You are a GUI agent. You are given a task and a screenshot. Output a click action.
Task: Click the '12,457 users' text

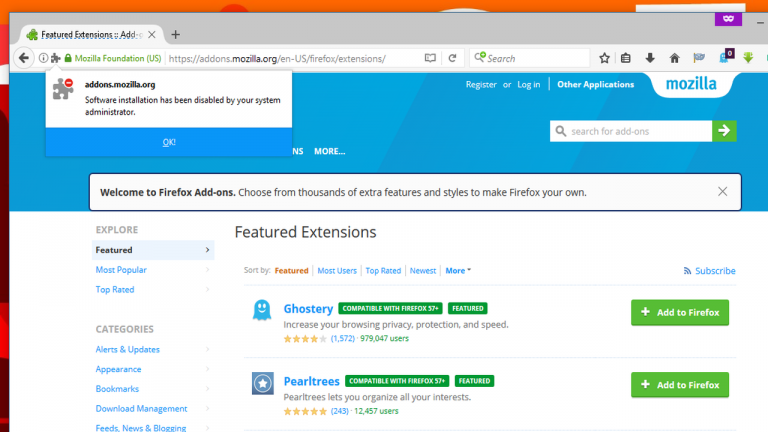click(376, 411)
